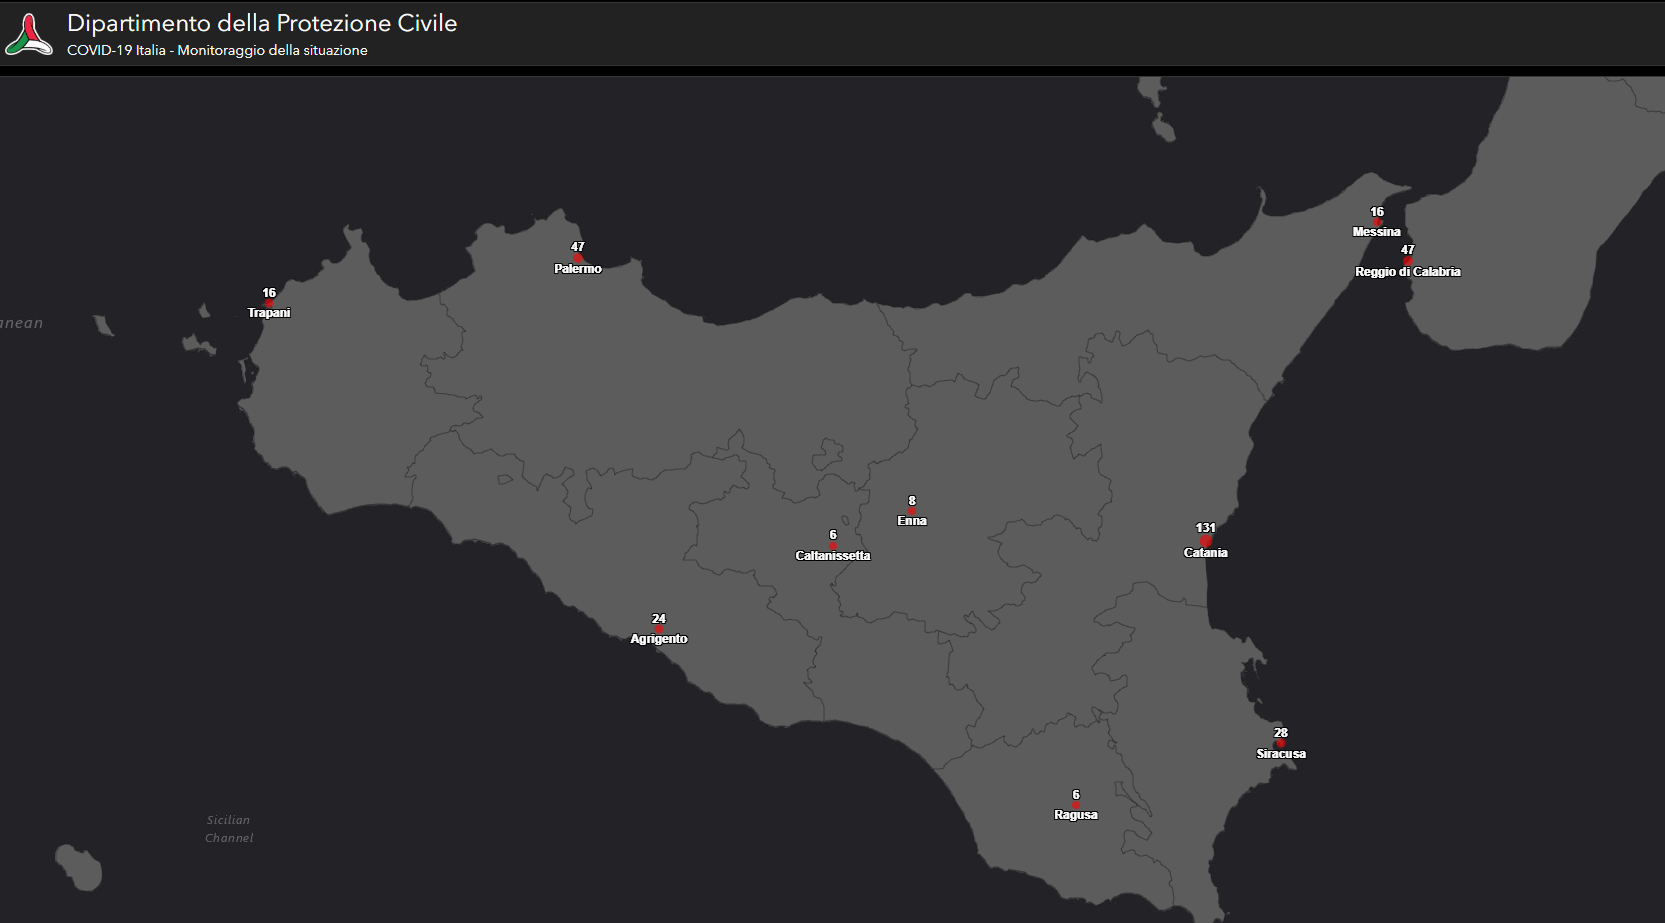Click the Siracusa map marker

coord(1280,742)
